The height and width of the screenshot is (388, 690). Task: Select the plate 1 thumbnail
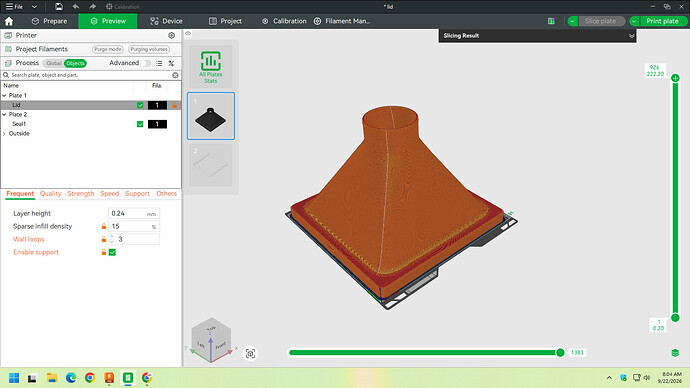[x=211, y=116]
